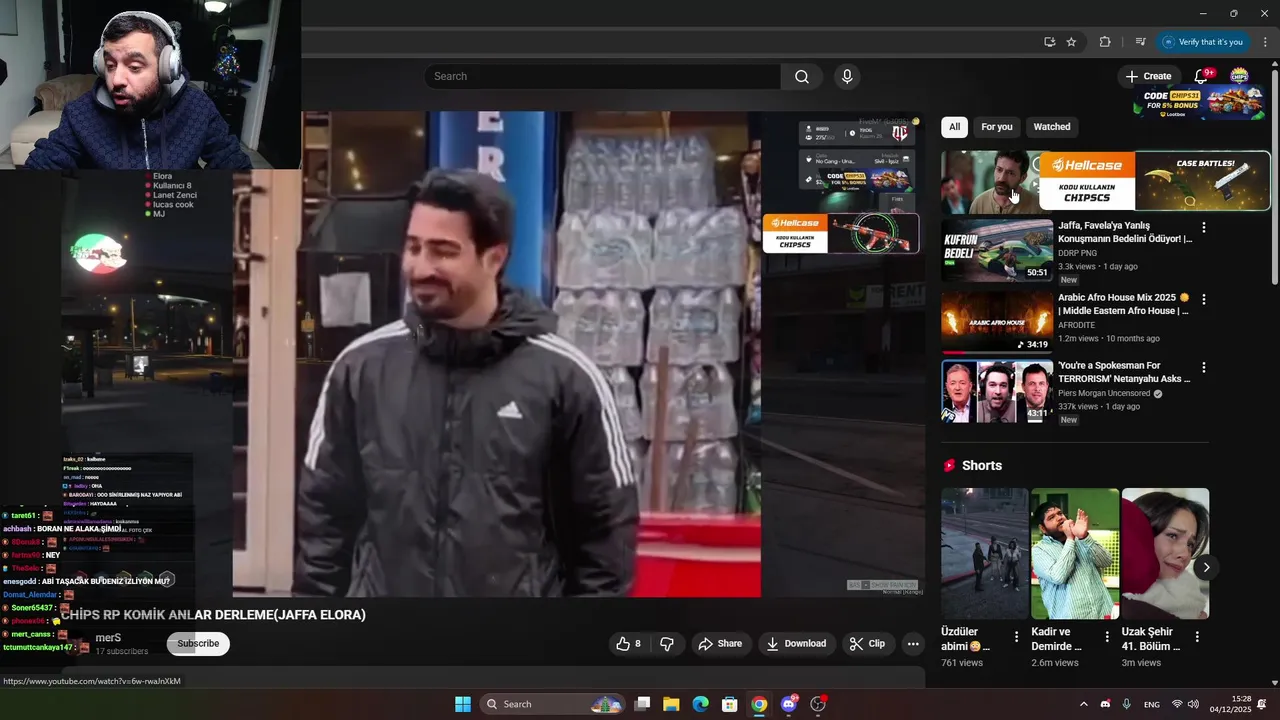Download the video

tap(797, 644)
